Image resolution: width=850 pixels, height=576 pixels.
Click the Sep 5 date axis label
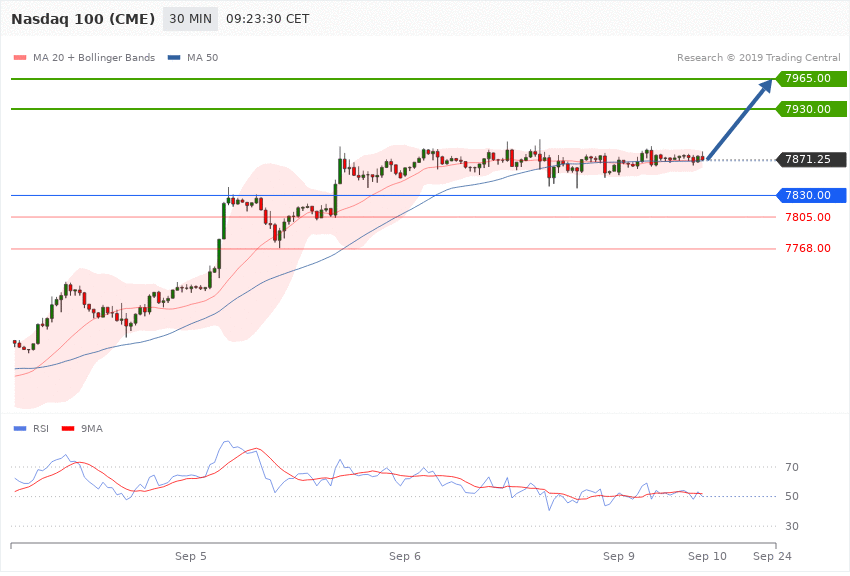tap(190, 556)
